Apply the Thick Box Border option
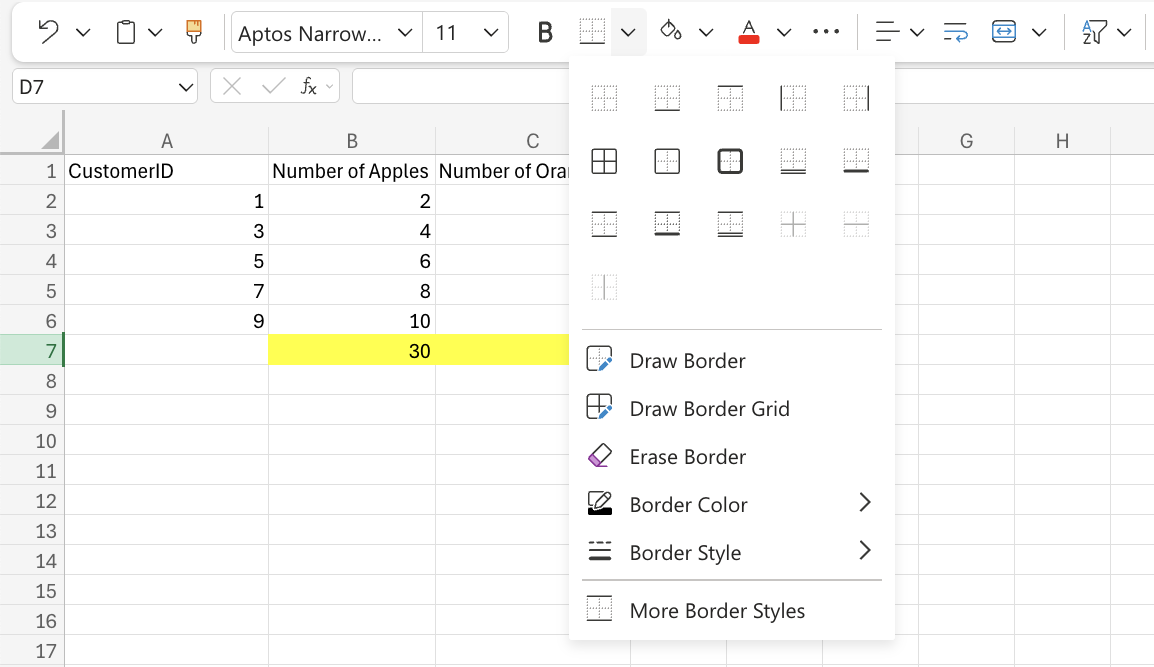 pos(730,159)
